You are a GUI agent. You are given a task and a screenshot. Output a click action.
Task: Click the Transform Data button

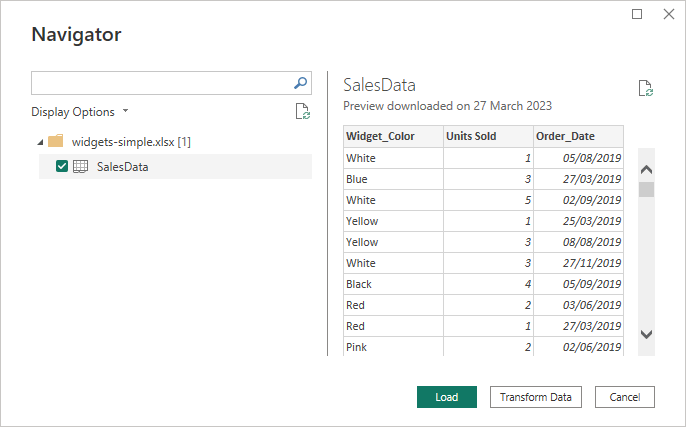click(535, 397)
